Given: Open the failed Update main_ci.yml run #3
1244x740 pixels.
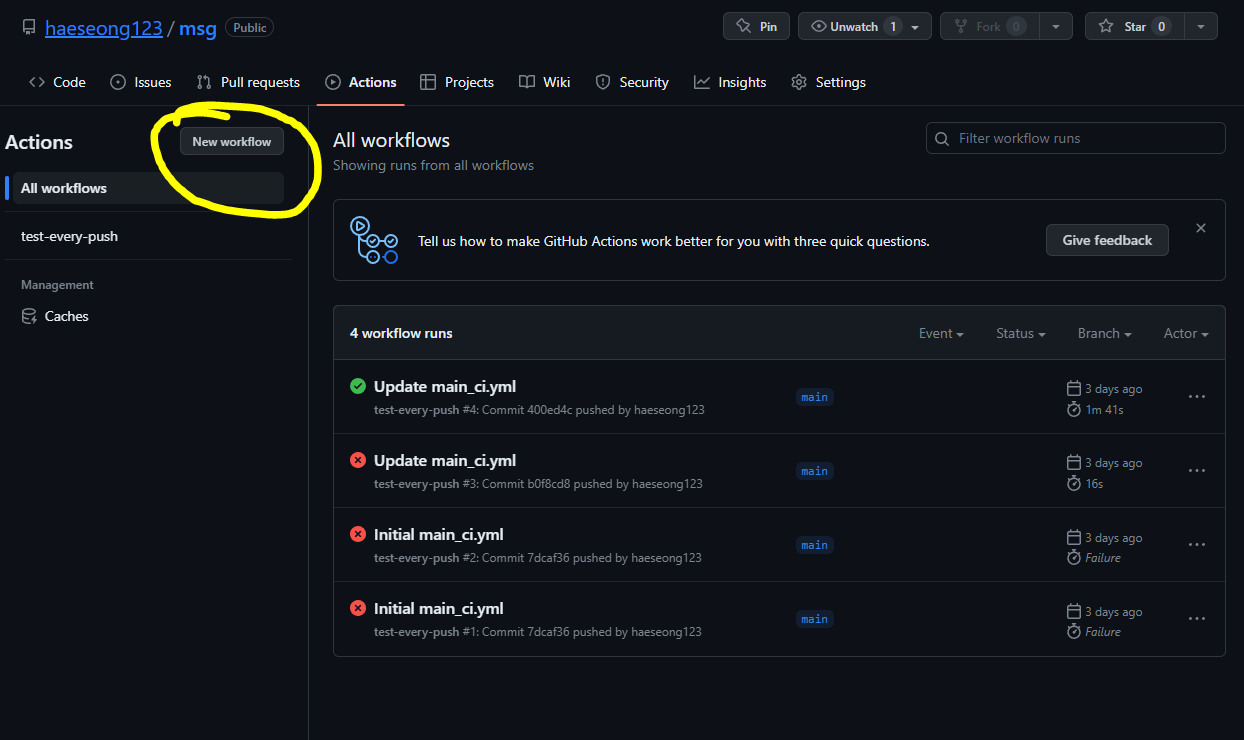Looking at the screenshot, I should point(445,460).
